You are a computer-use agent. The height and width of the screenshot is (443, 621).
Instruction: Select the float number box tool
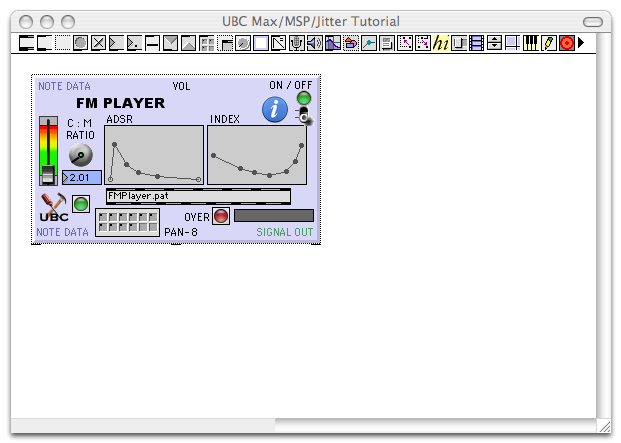pyautogui.click(x=135, y=43)
